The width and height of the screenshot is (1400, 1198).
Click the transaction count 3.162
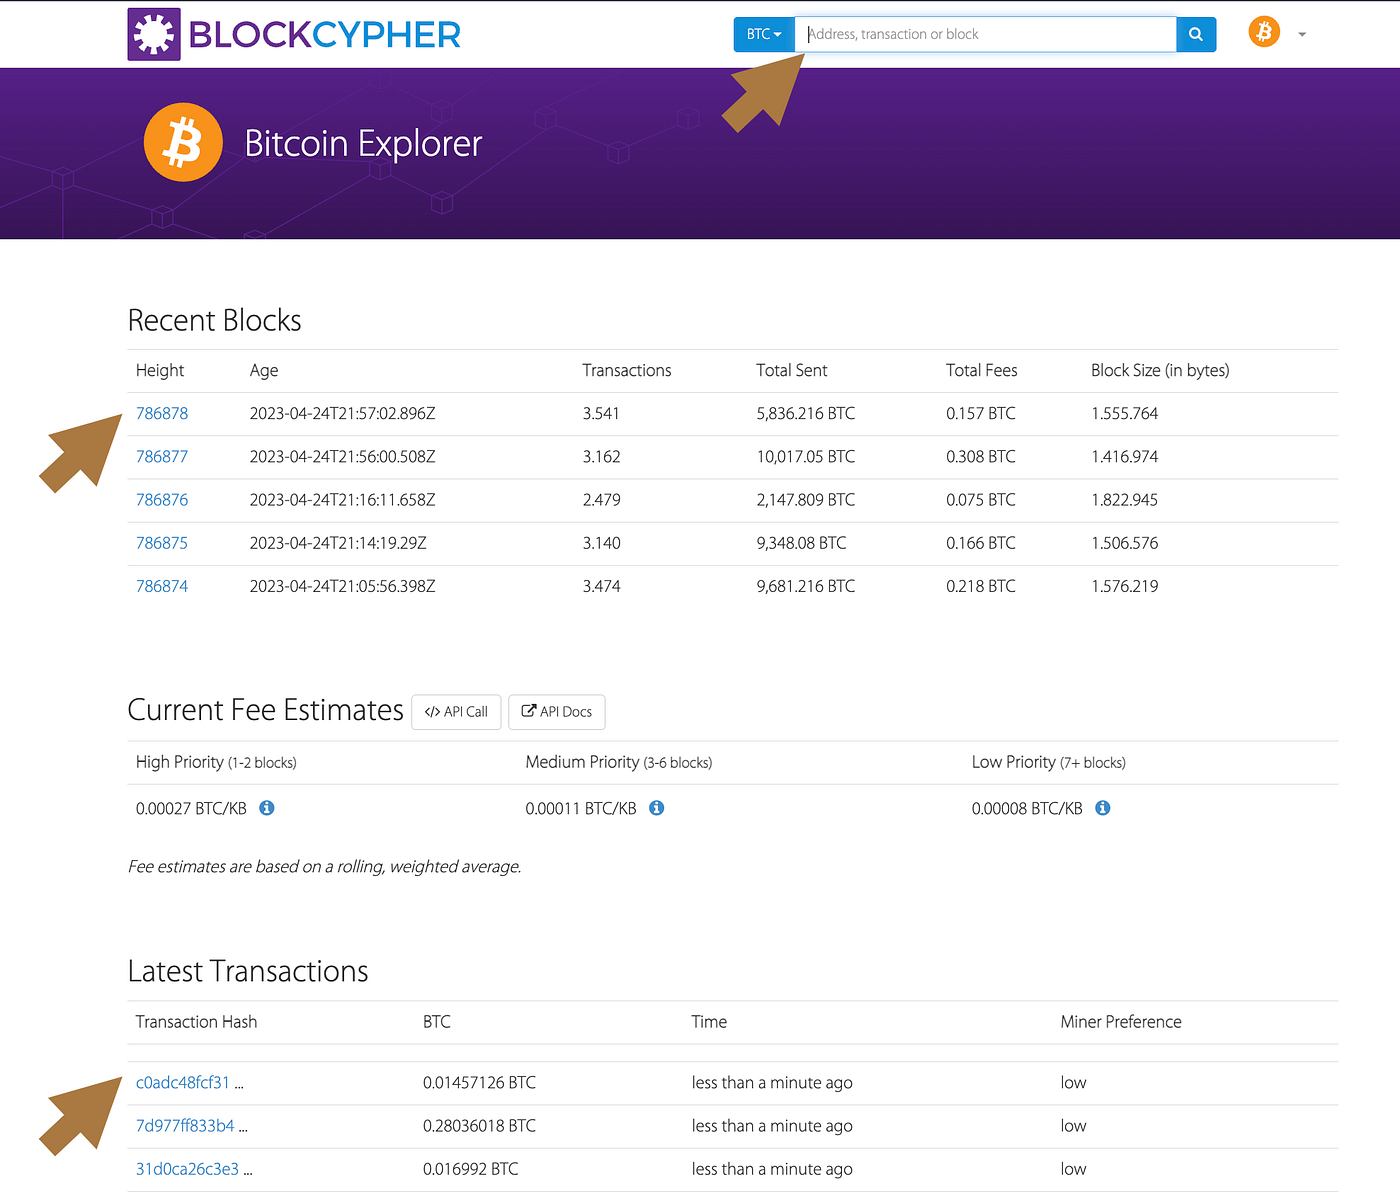pos(602,457)
